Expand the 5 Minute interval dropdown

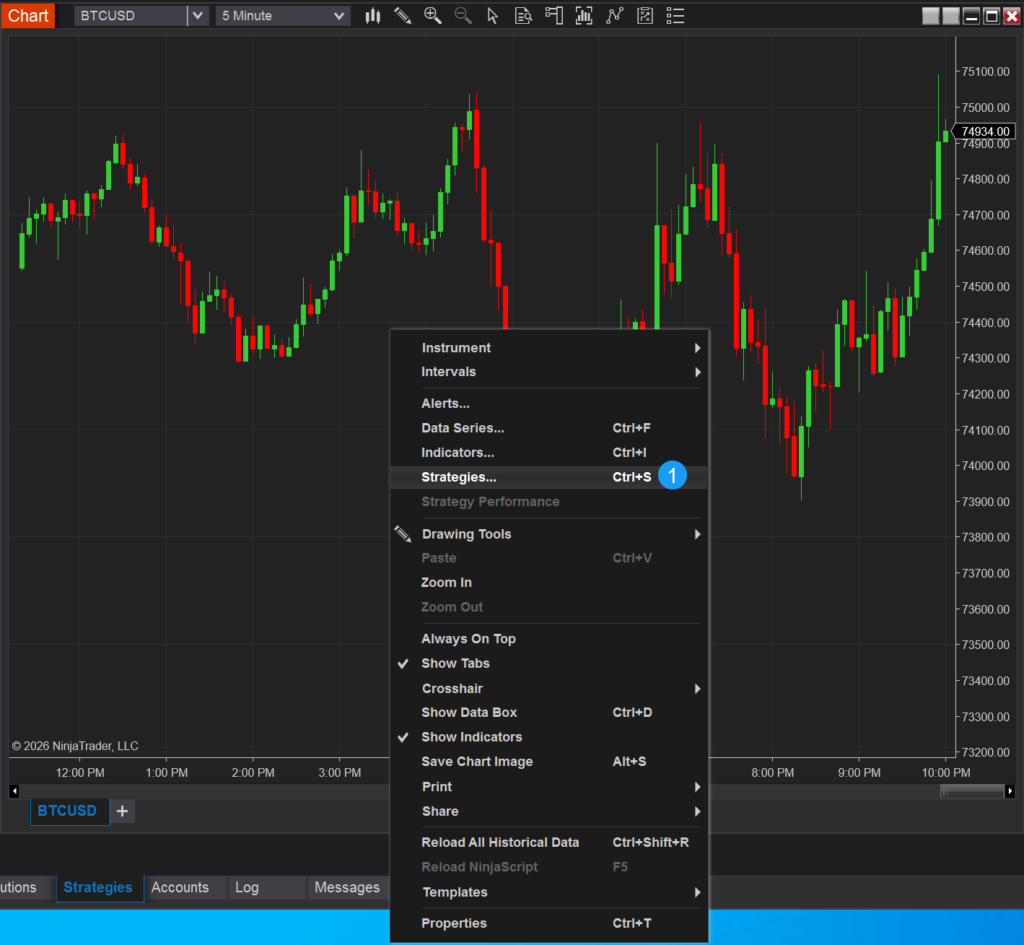(339, 16)
